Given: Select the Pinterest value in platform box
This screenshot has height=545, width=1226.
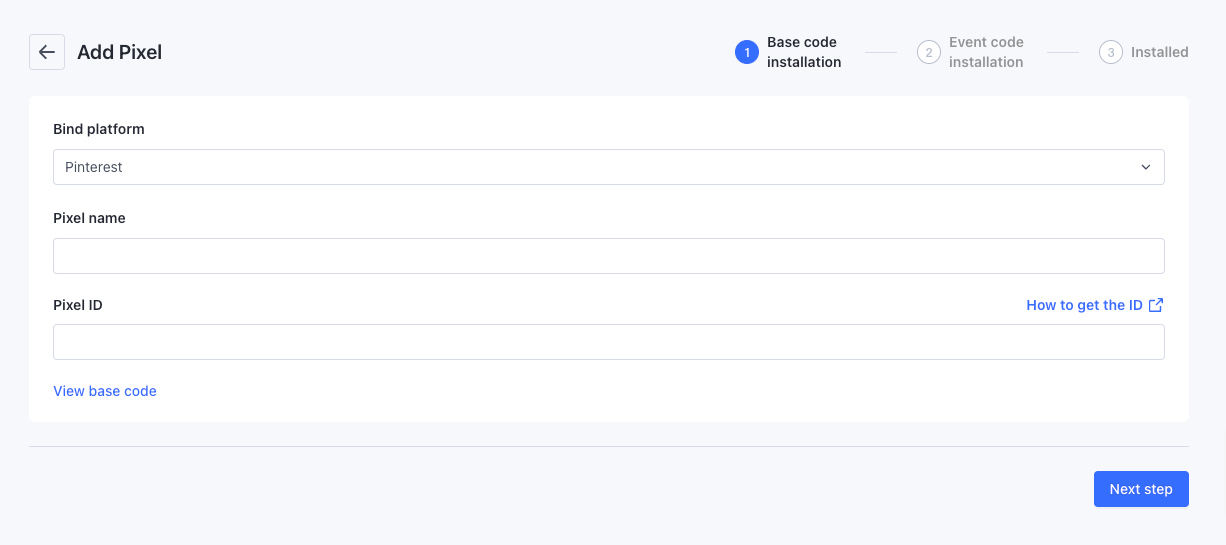Looking at the screenshot, I should [x=94, y=167].
